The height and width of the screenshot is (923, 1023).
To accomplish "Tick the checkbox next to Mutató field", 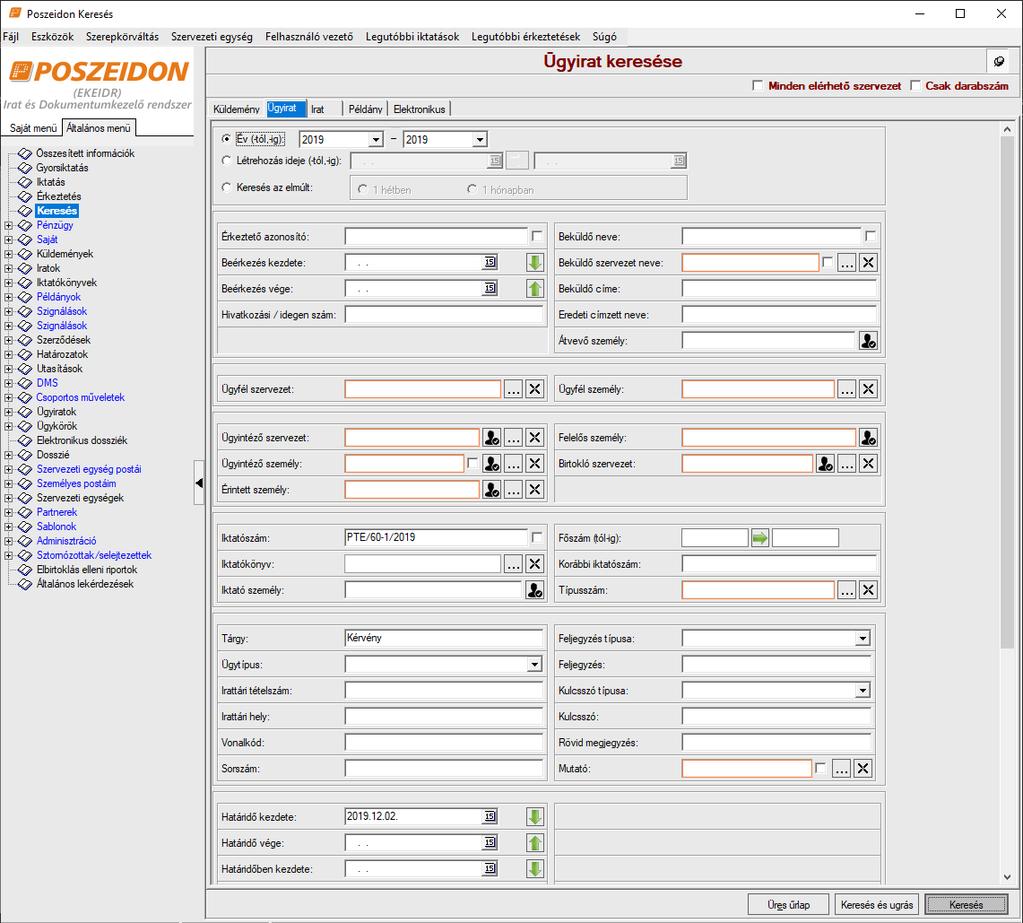I will pos(821,768).
